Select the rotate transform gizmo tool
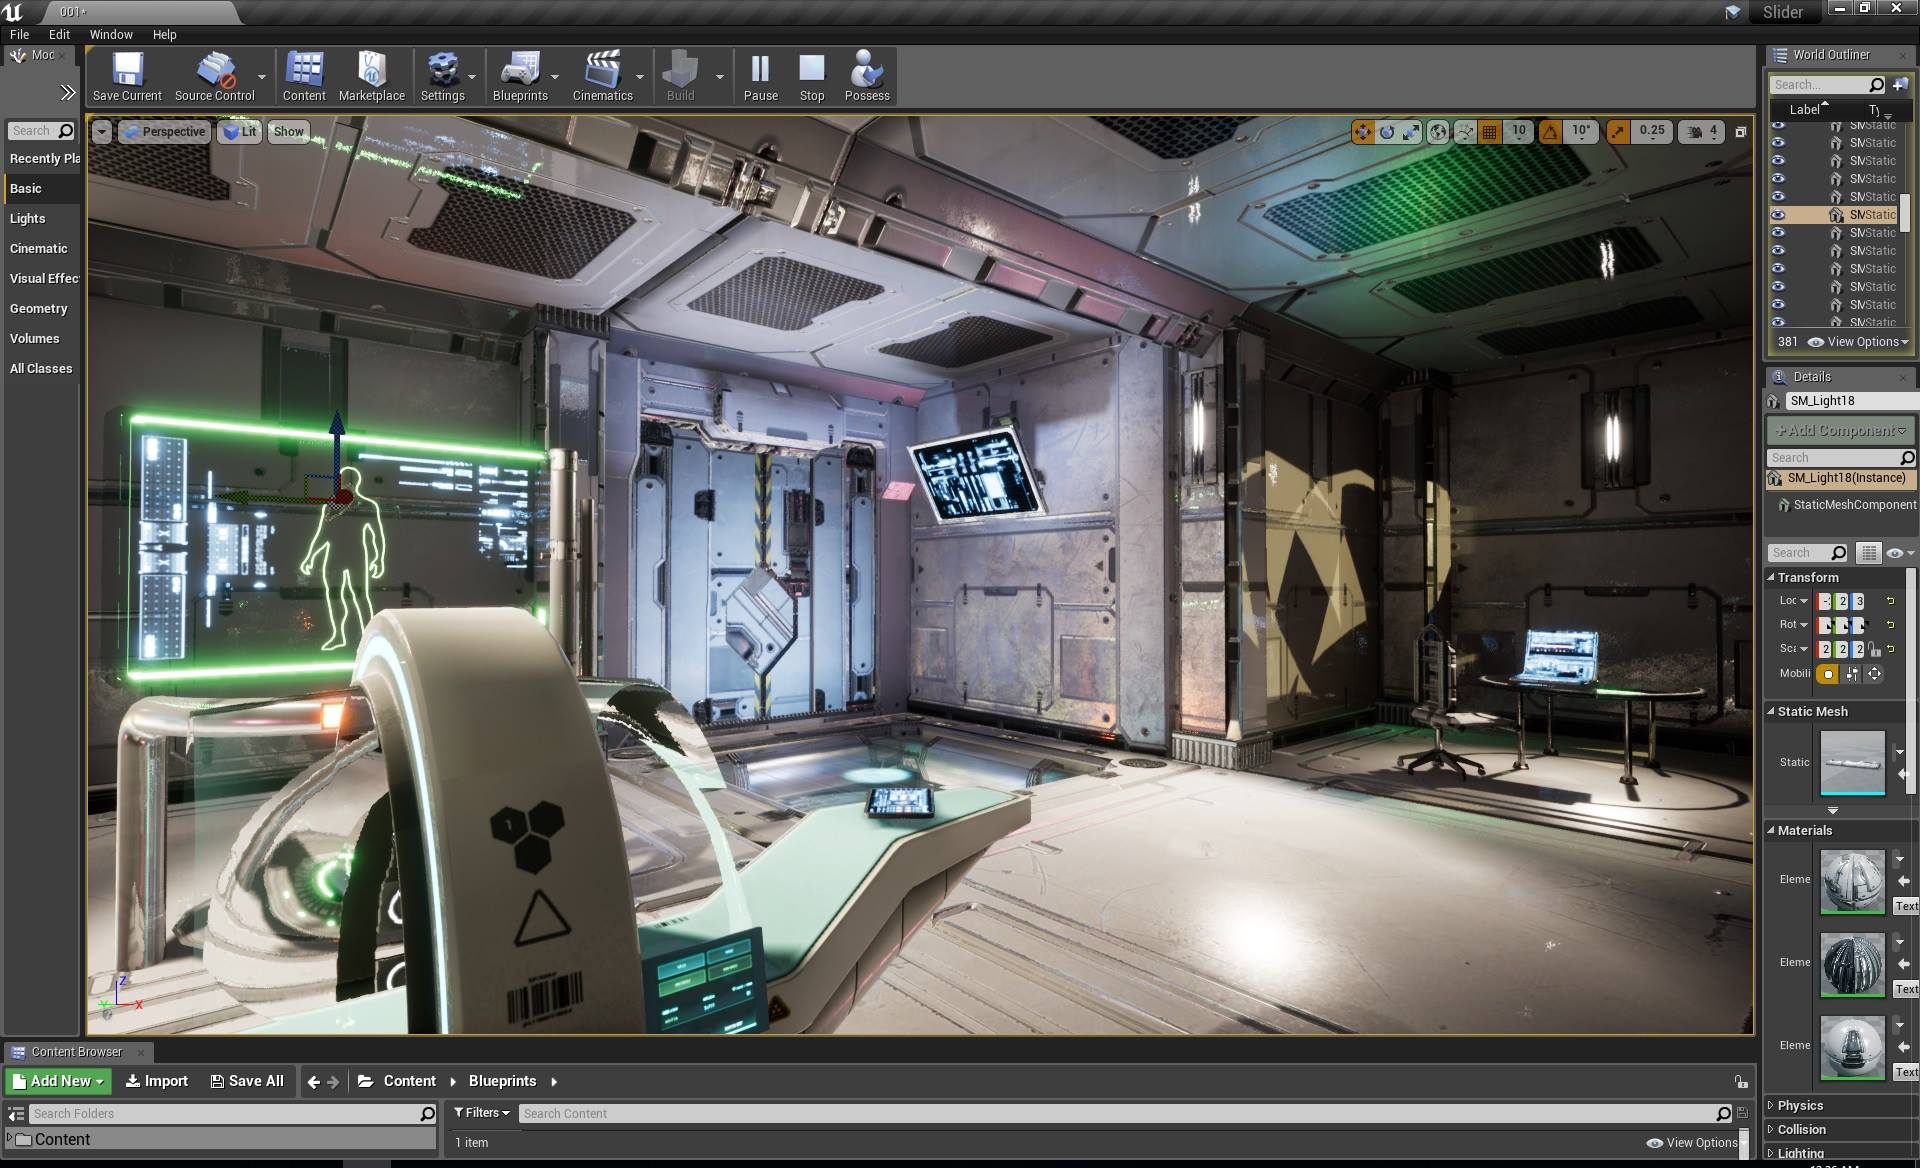 (1387, 132)
